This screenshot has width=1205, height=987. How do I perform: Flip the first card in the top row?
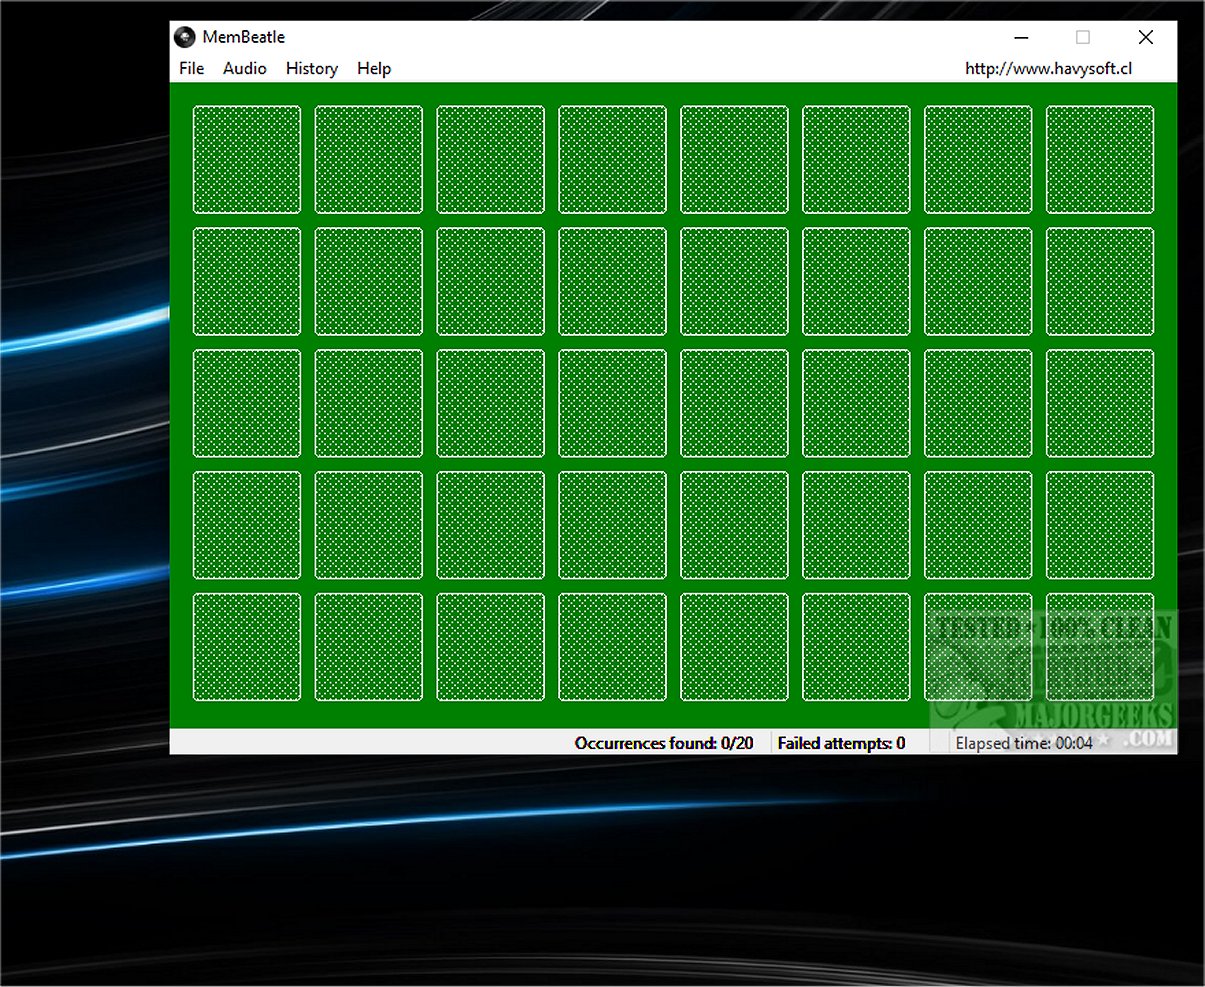pos(247,160)
